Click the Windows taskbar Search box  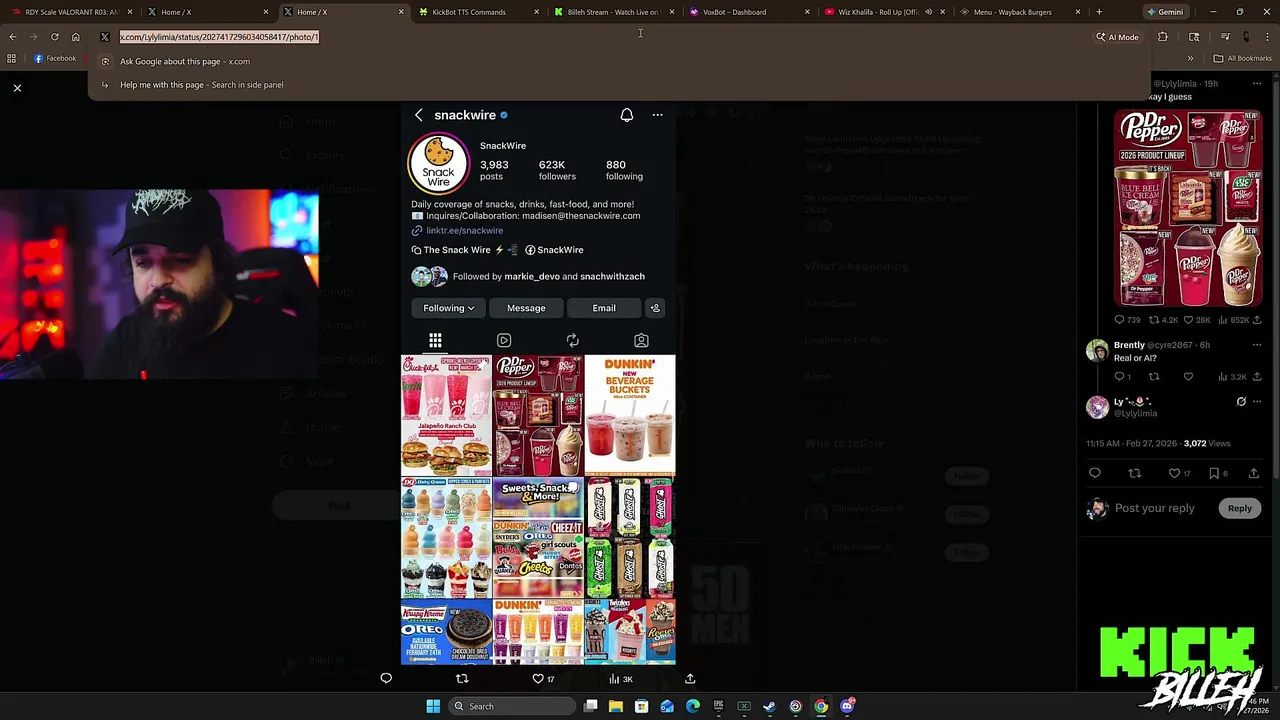click(x=510, y=706)
